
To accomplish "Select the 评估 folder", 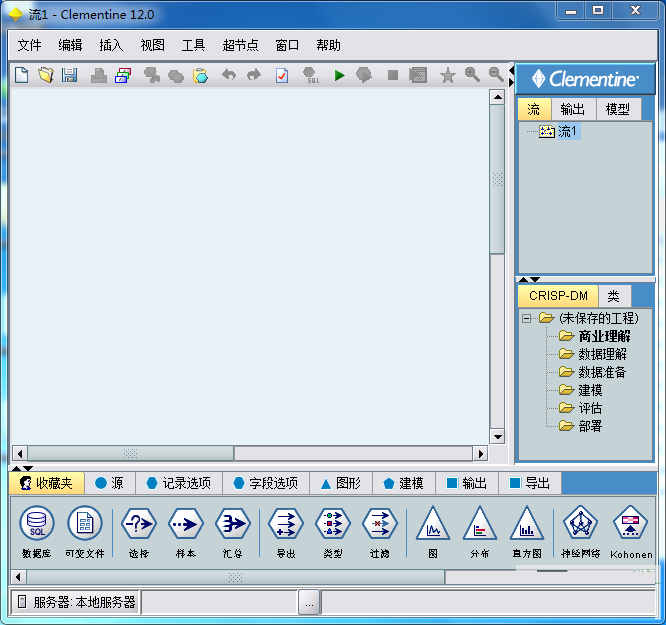I will click(581, 408).
